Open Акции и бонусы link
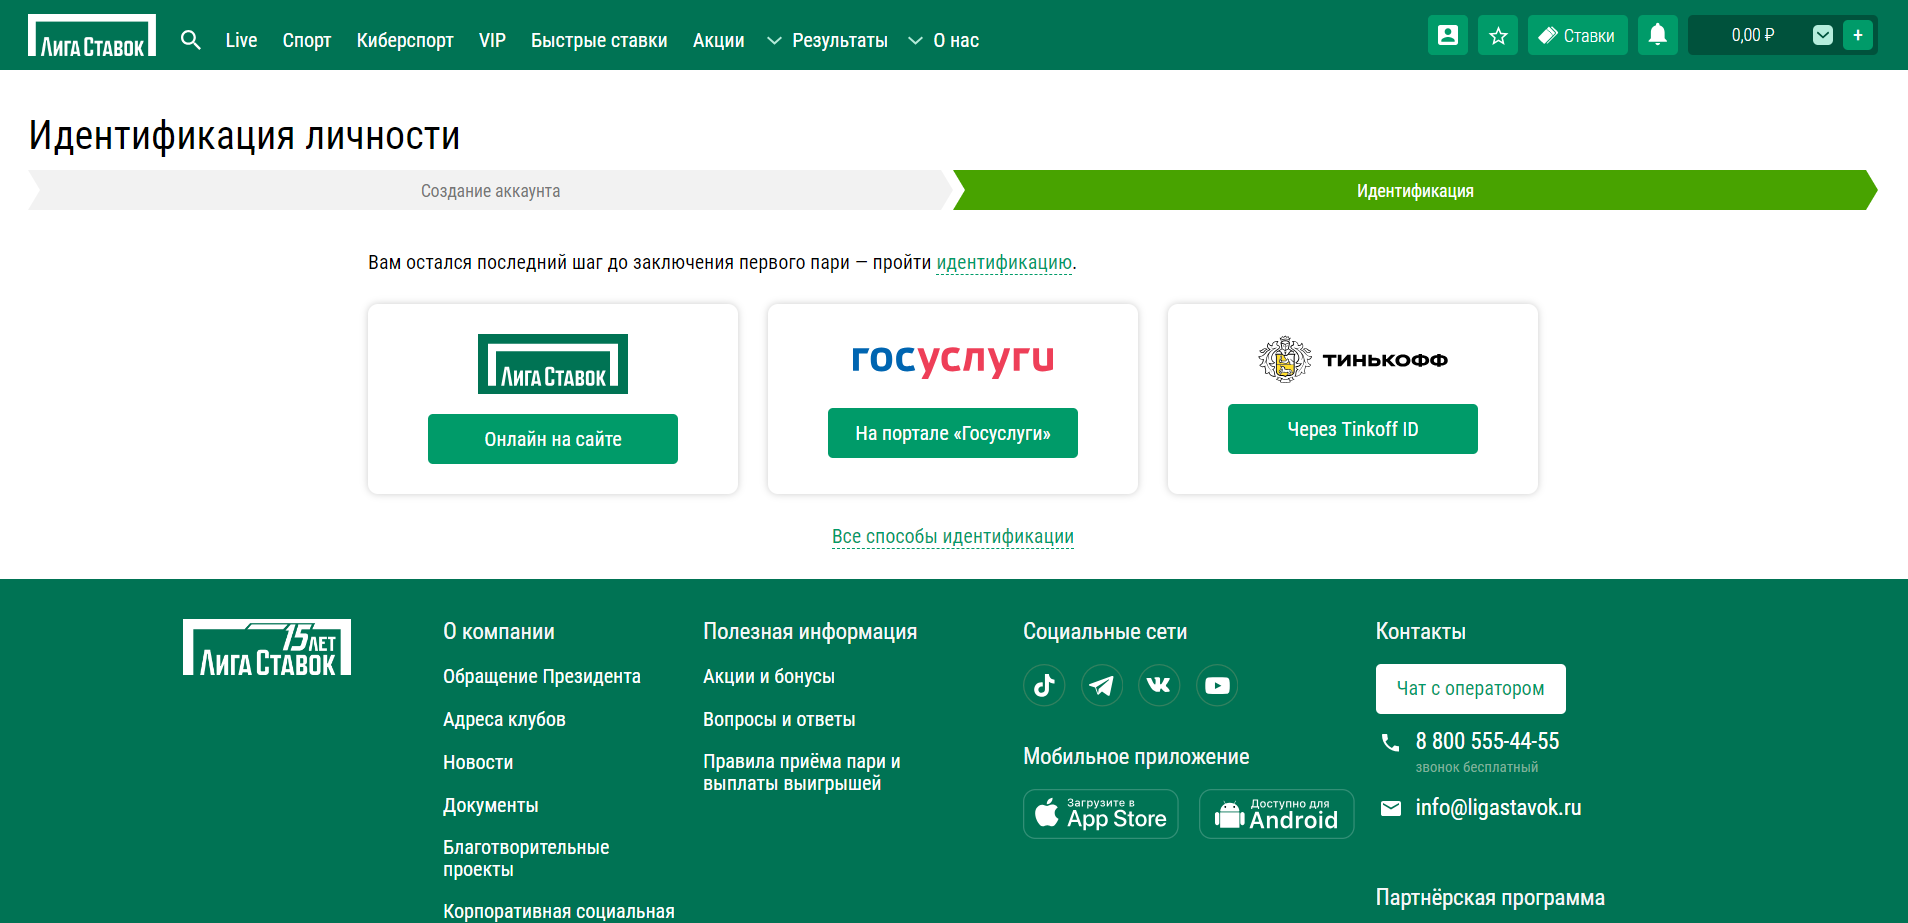This screenshot has width=1908, height=923. (769, 677)
